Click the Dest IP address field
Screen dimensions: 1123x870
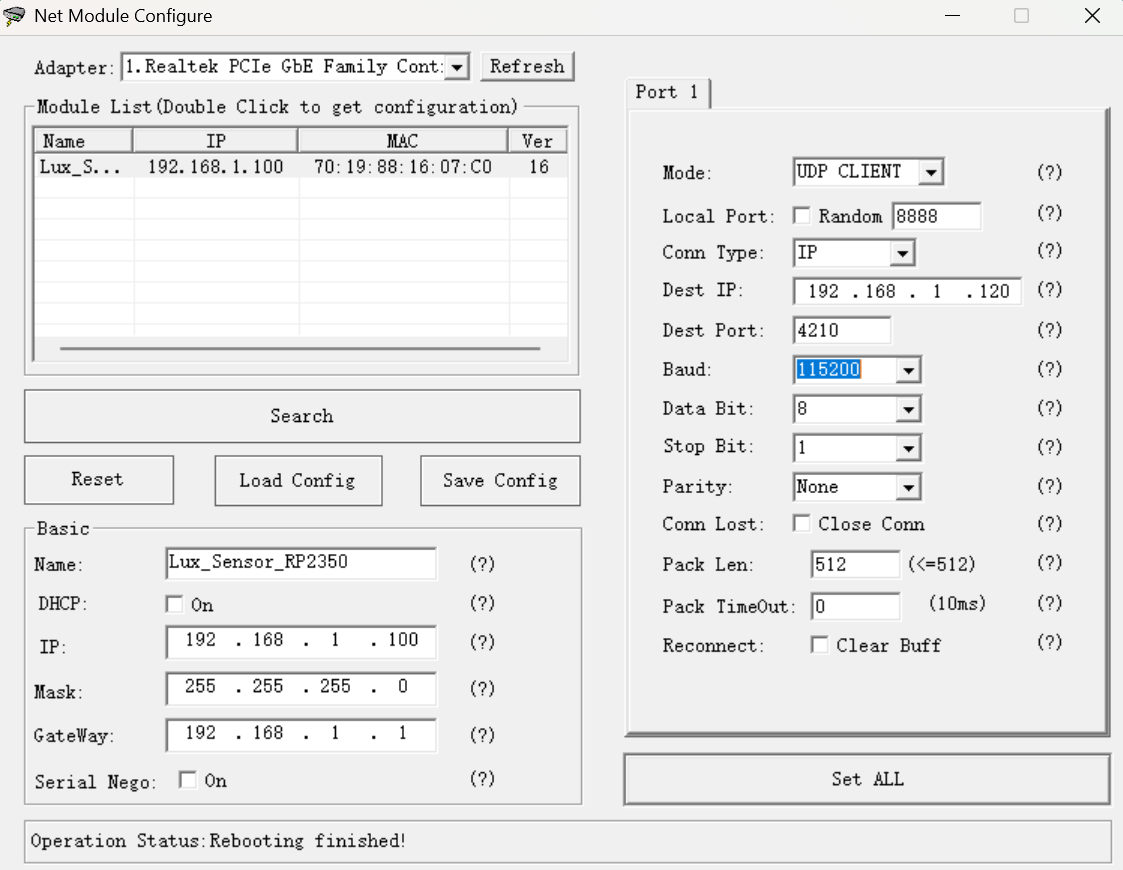click(907, 291)
